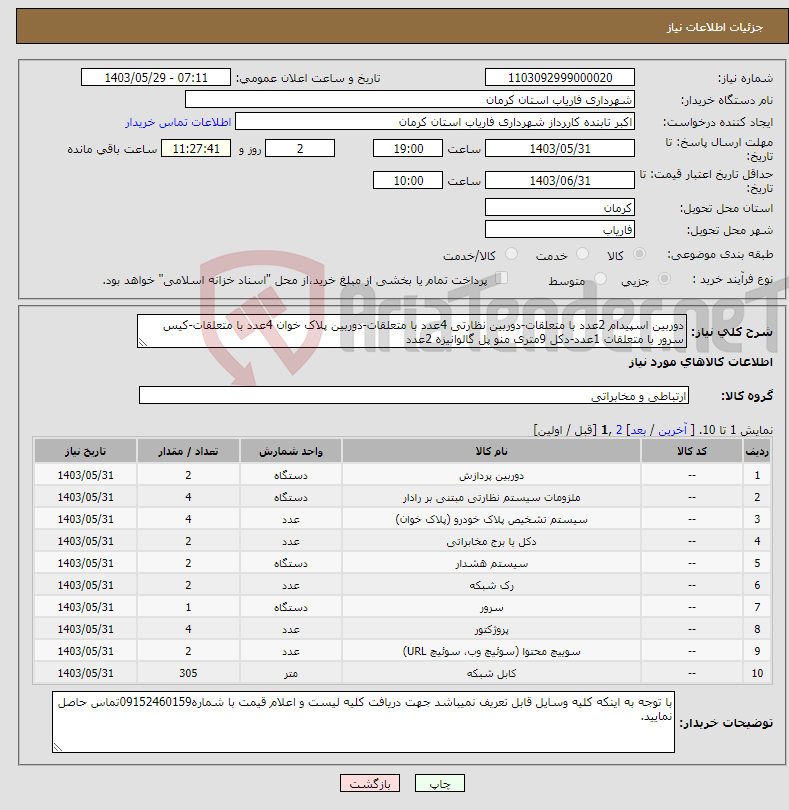The height and width of the screenshot is (810, 789).
Task: Select item پروژکتور
Action: click(491, 629)
